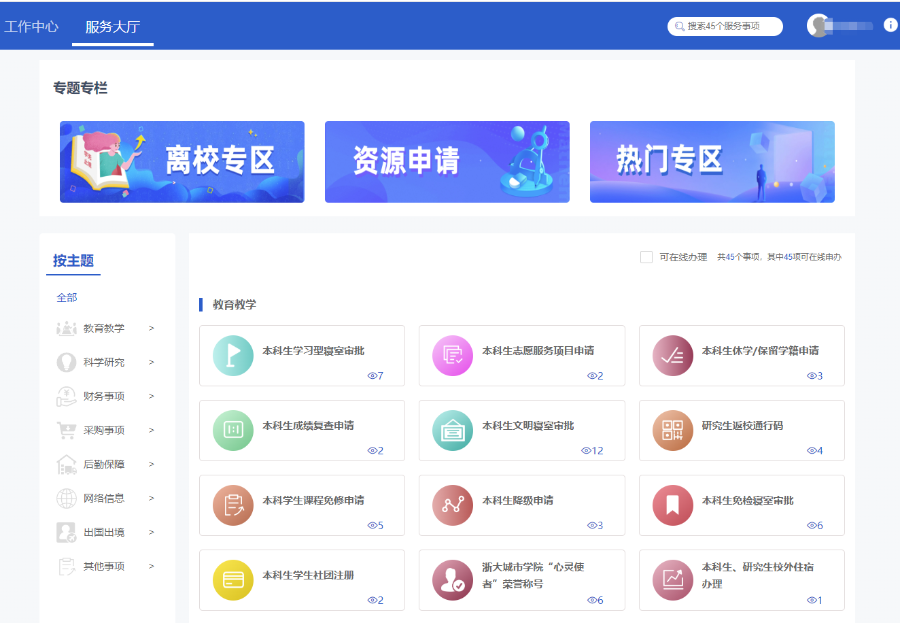Open the 离校专区 banner
900x623 pixels.
(182, 162)
